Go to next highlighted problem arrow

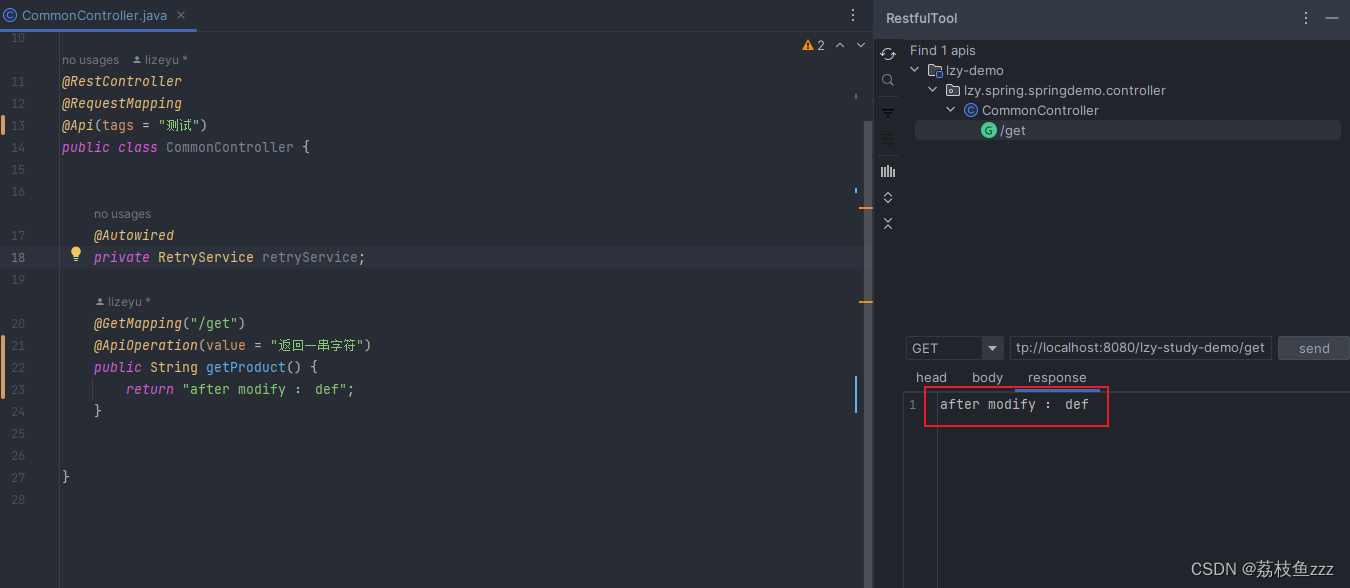[861, 45]
